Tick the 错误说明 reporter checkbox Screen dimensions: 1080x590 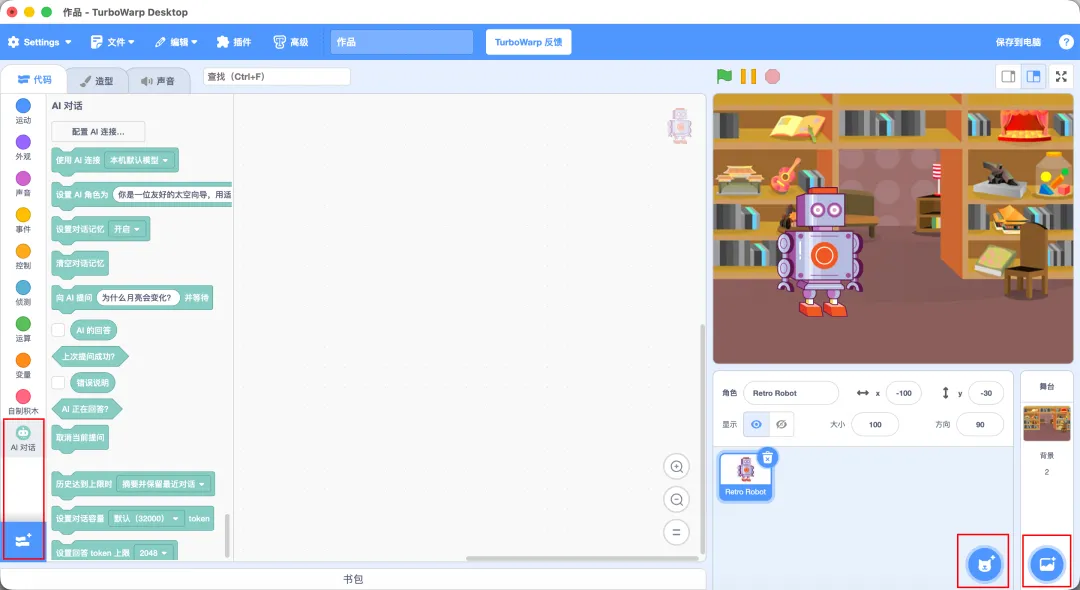coord(59,382)
